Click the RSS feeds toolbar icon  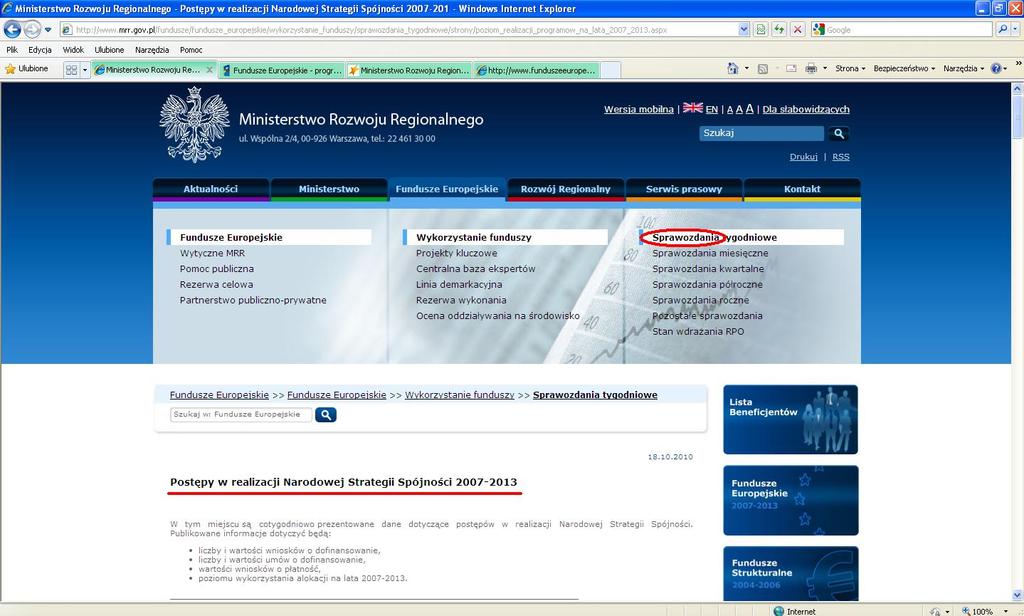762,68
